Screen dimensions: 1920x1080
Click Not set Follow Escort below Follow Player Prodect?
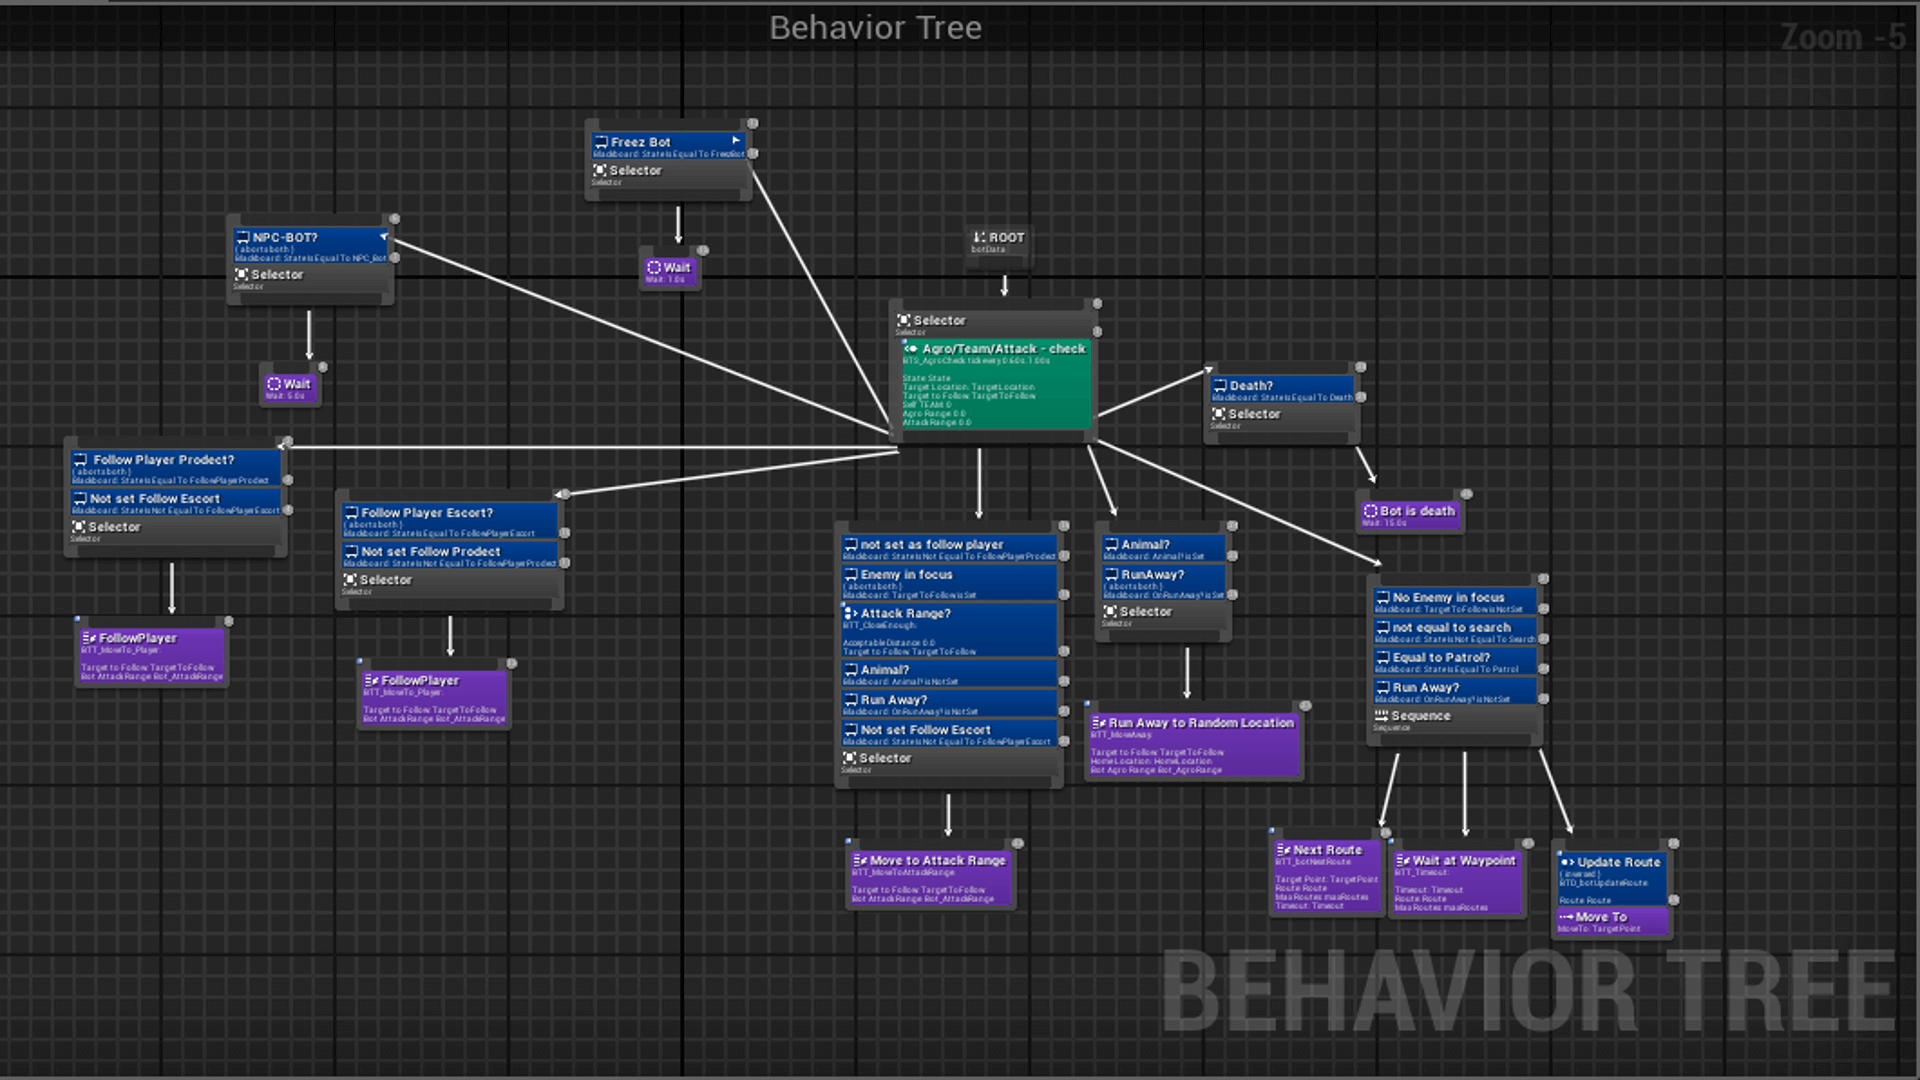[x=176, y=502]
